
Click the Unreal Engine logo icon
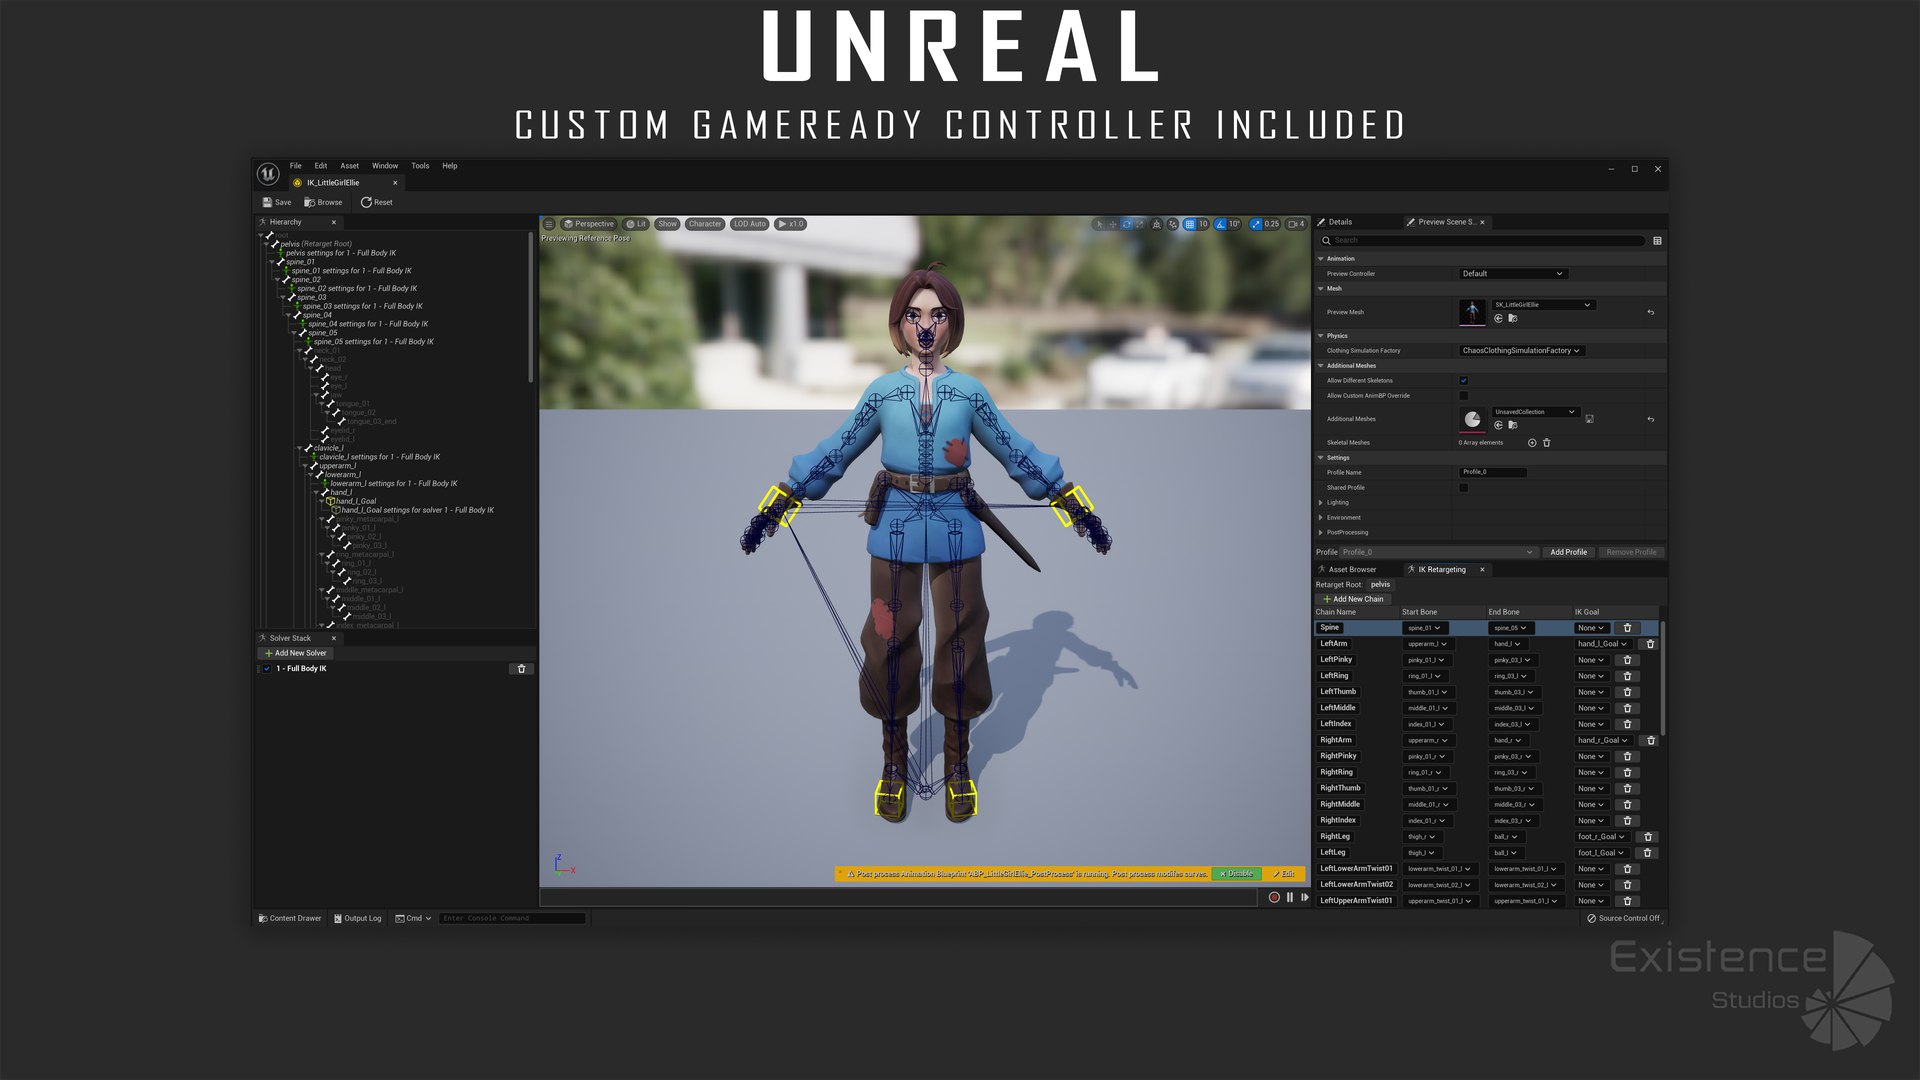268,174
